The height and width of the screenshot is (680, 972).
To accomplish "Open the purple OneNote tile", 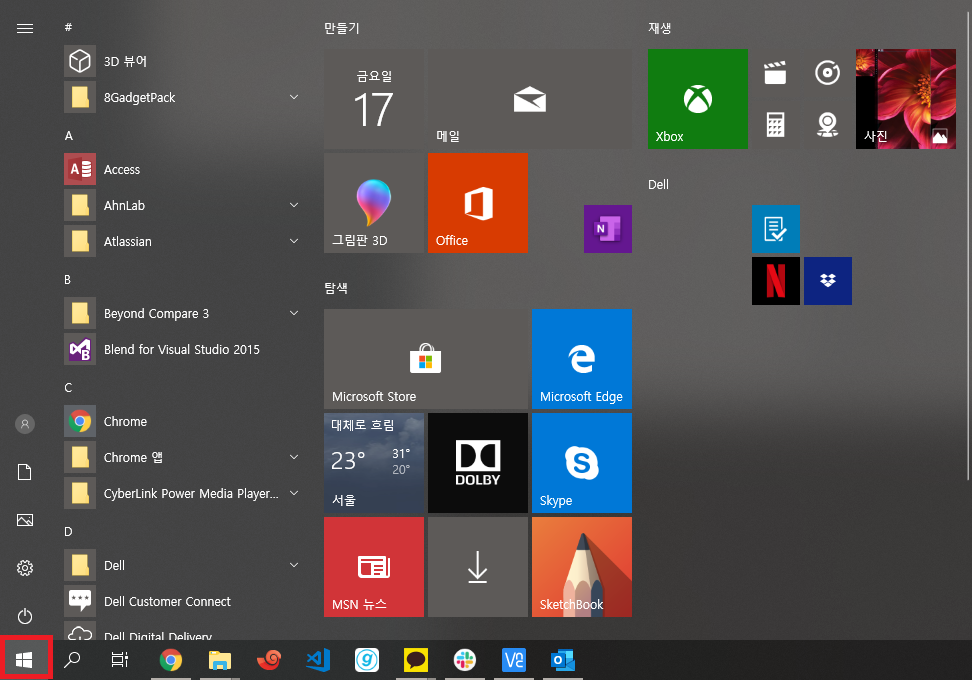I will click(x=608, y=229).
